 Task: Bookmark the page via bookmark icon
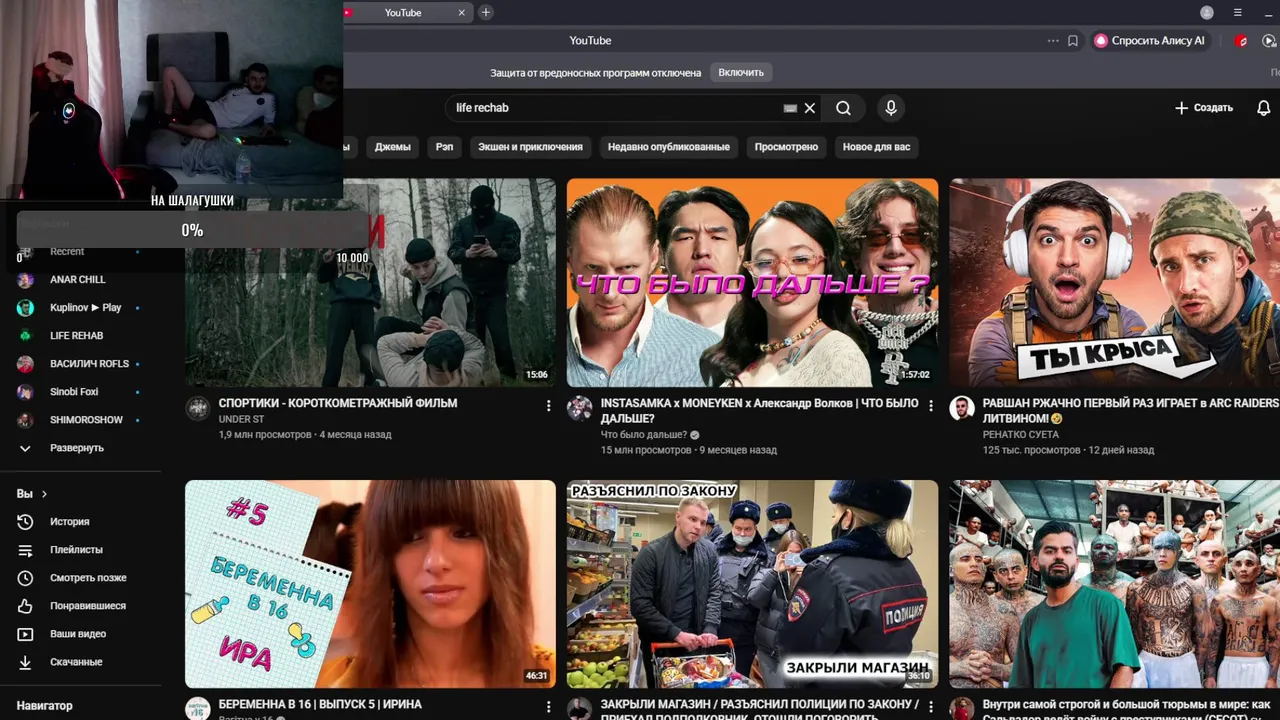click(1072, 41)
